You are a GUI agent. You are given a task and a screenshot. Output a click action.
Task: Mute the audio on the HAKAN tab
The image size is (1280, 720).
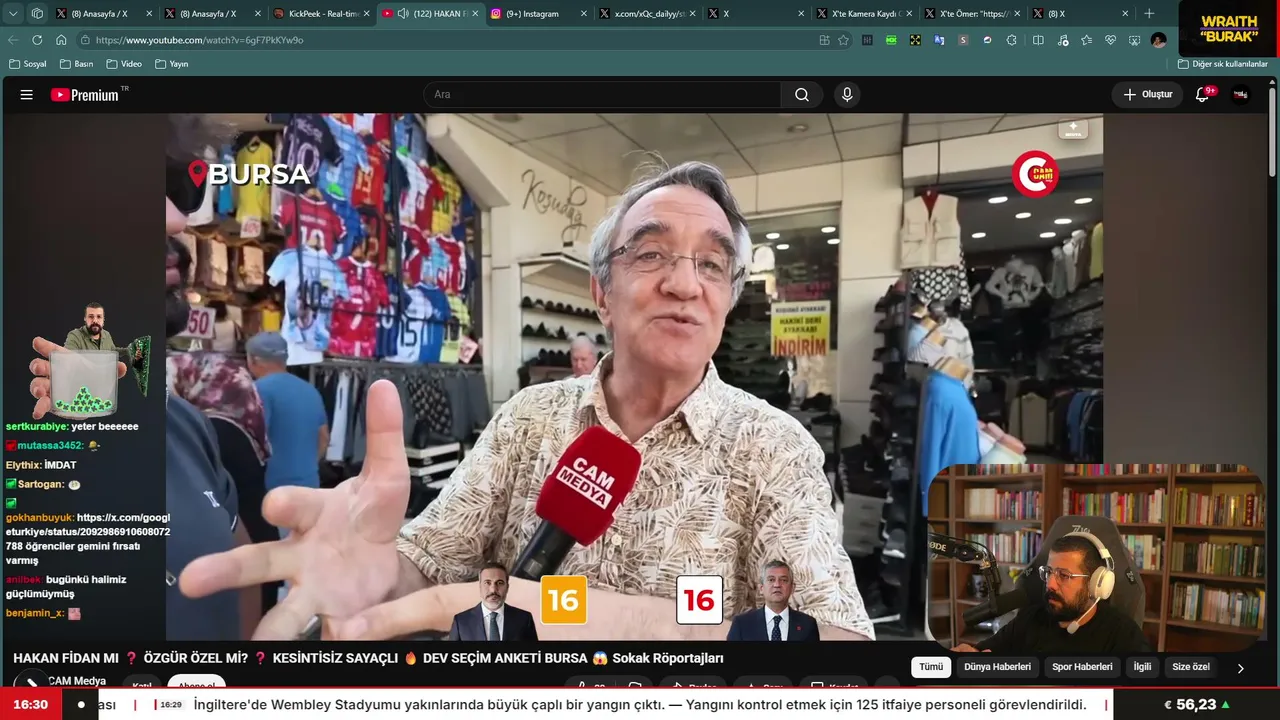(x=403, y=14)
